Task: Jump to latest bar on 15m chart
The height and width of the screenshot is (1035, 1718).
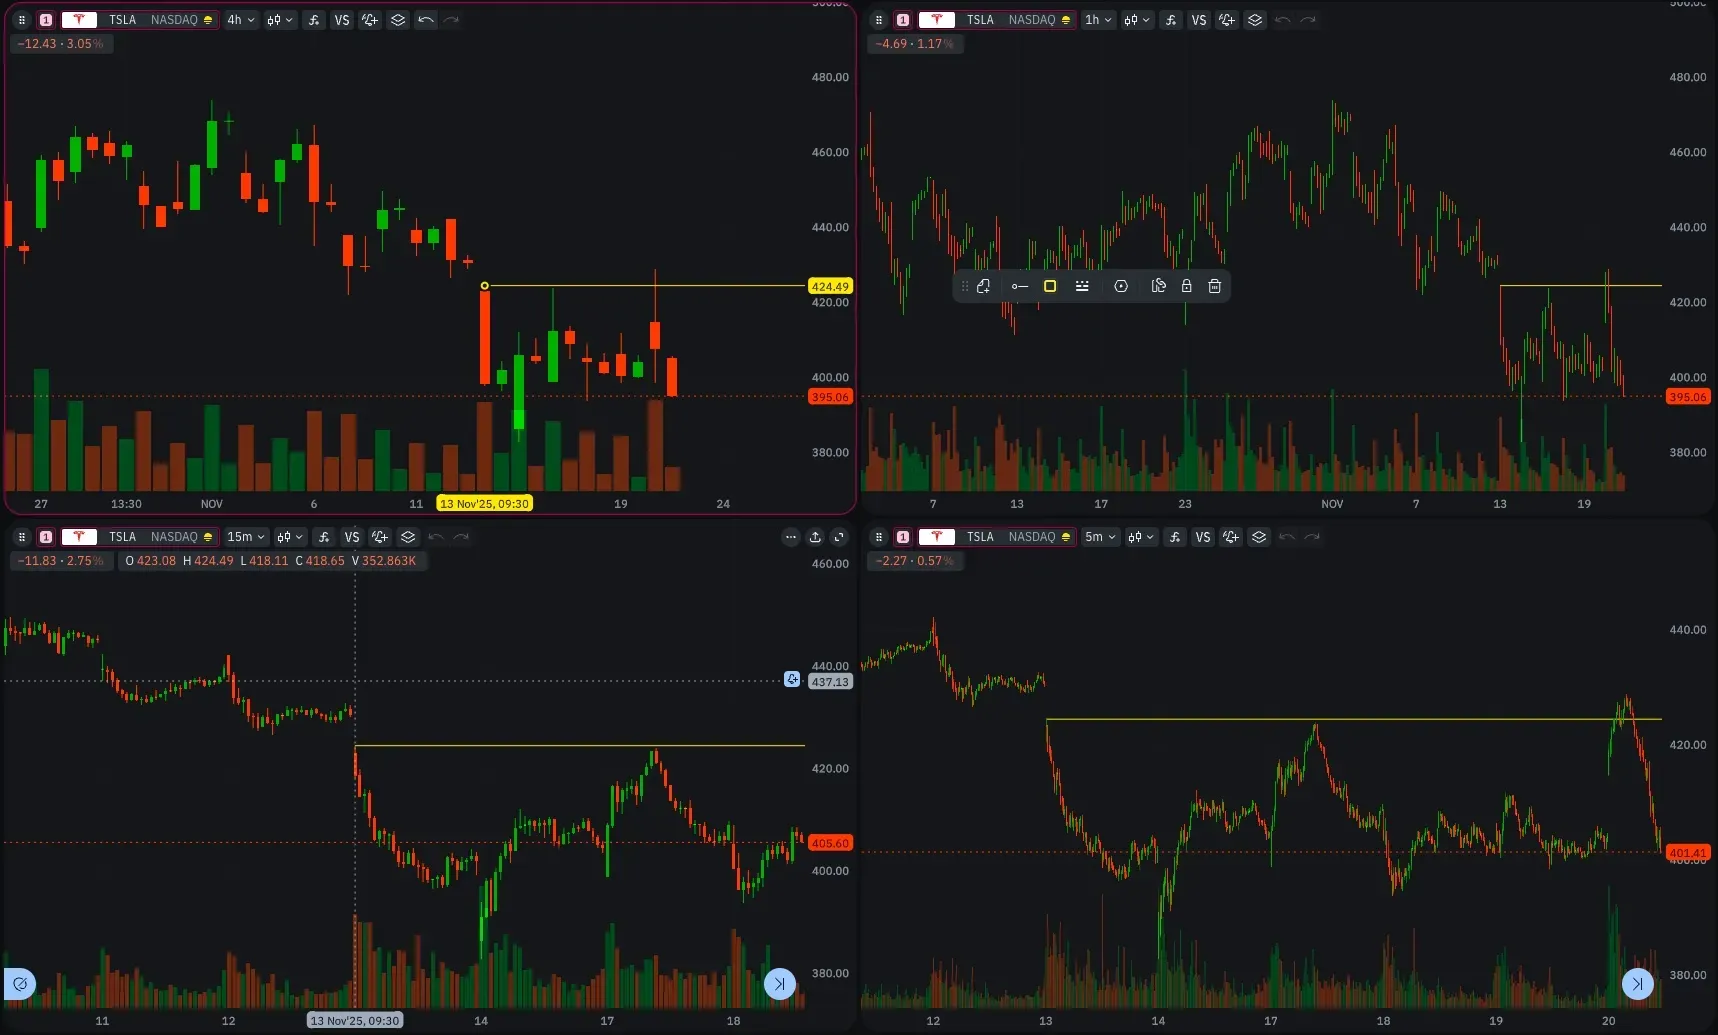Action: [779, 984]
